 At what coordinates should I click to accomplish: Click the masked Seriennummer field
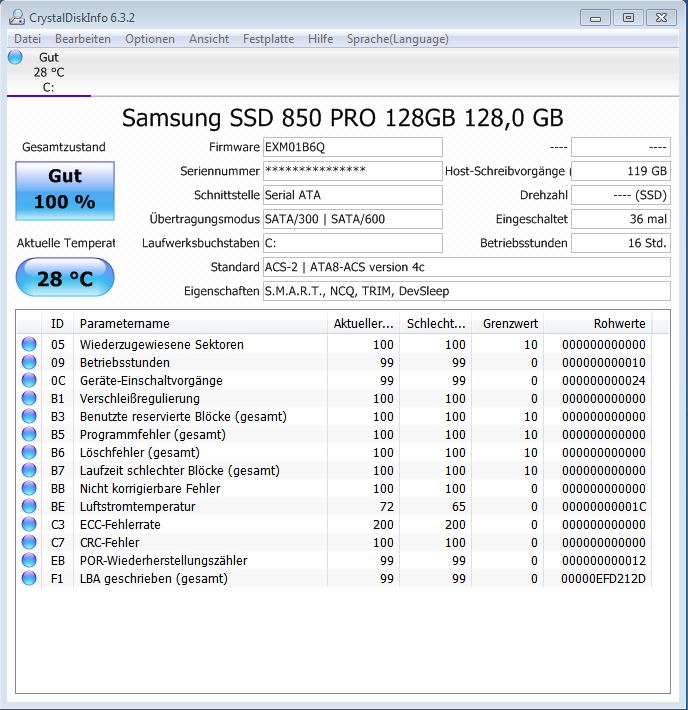(x=352, y=171)
